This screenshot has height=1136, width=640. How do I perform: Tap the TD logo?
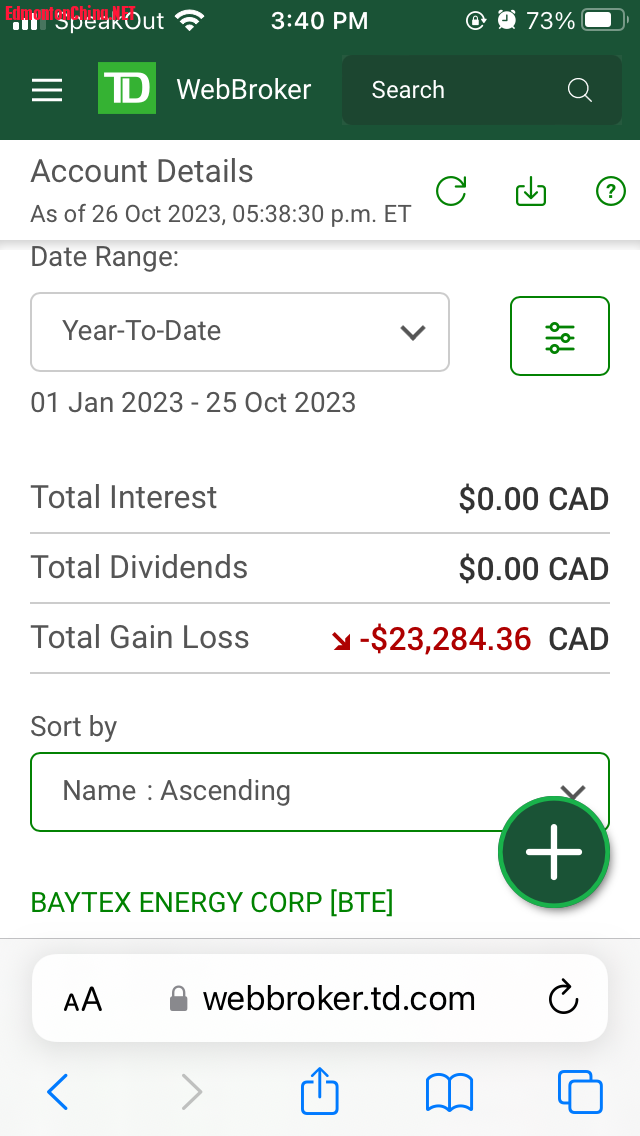pos(127,89)
